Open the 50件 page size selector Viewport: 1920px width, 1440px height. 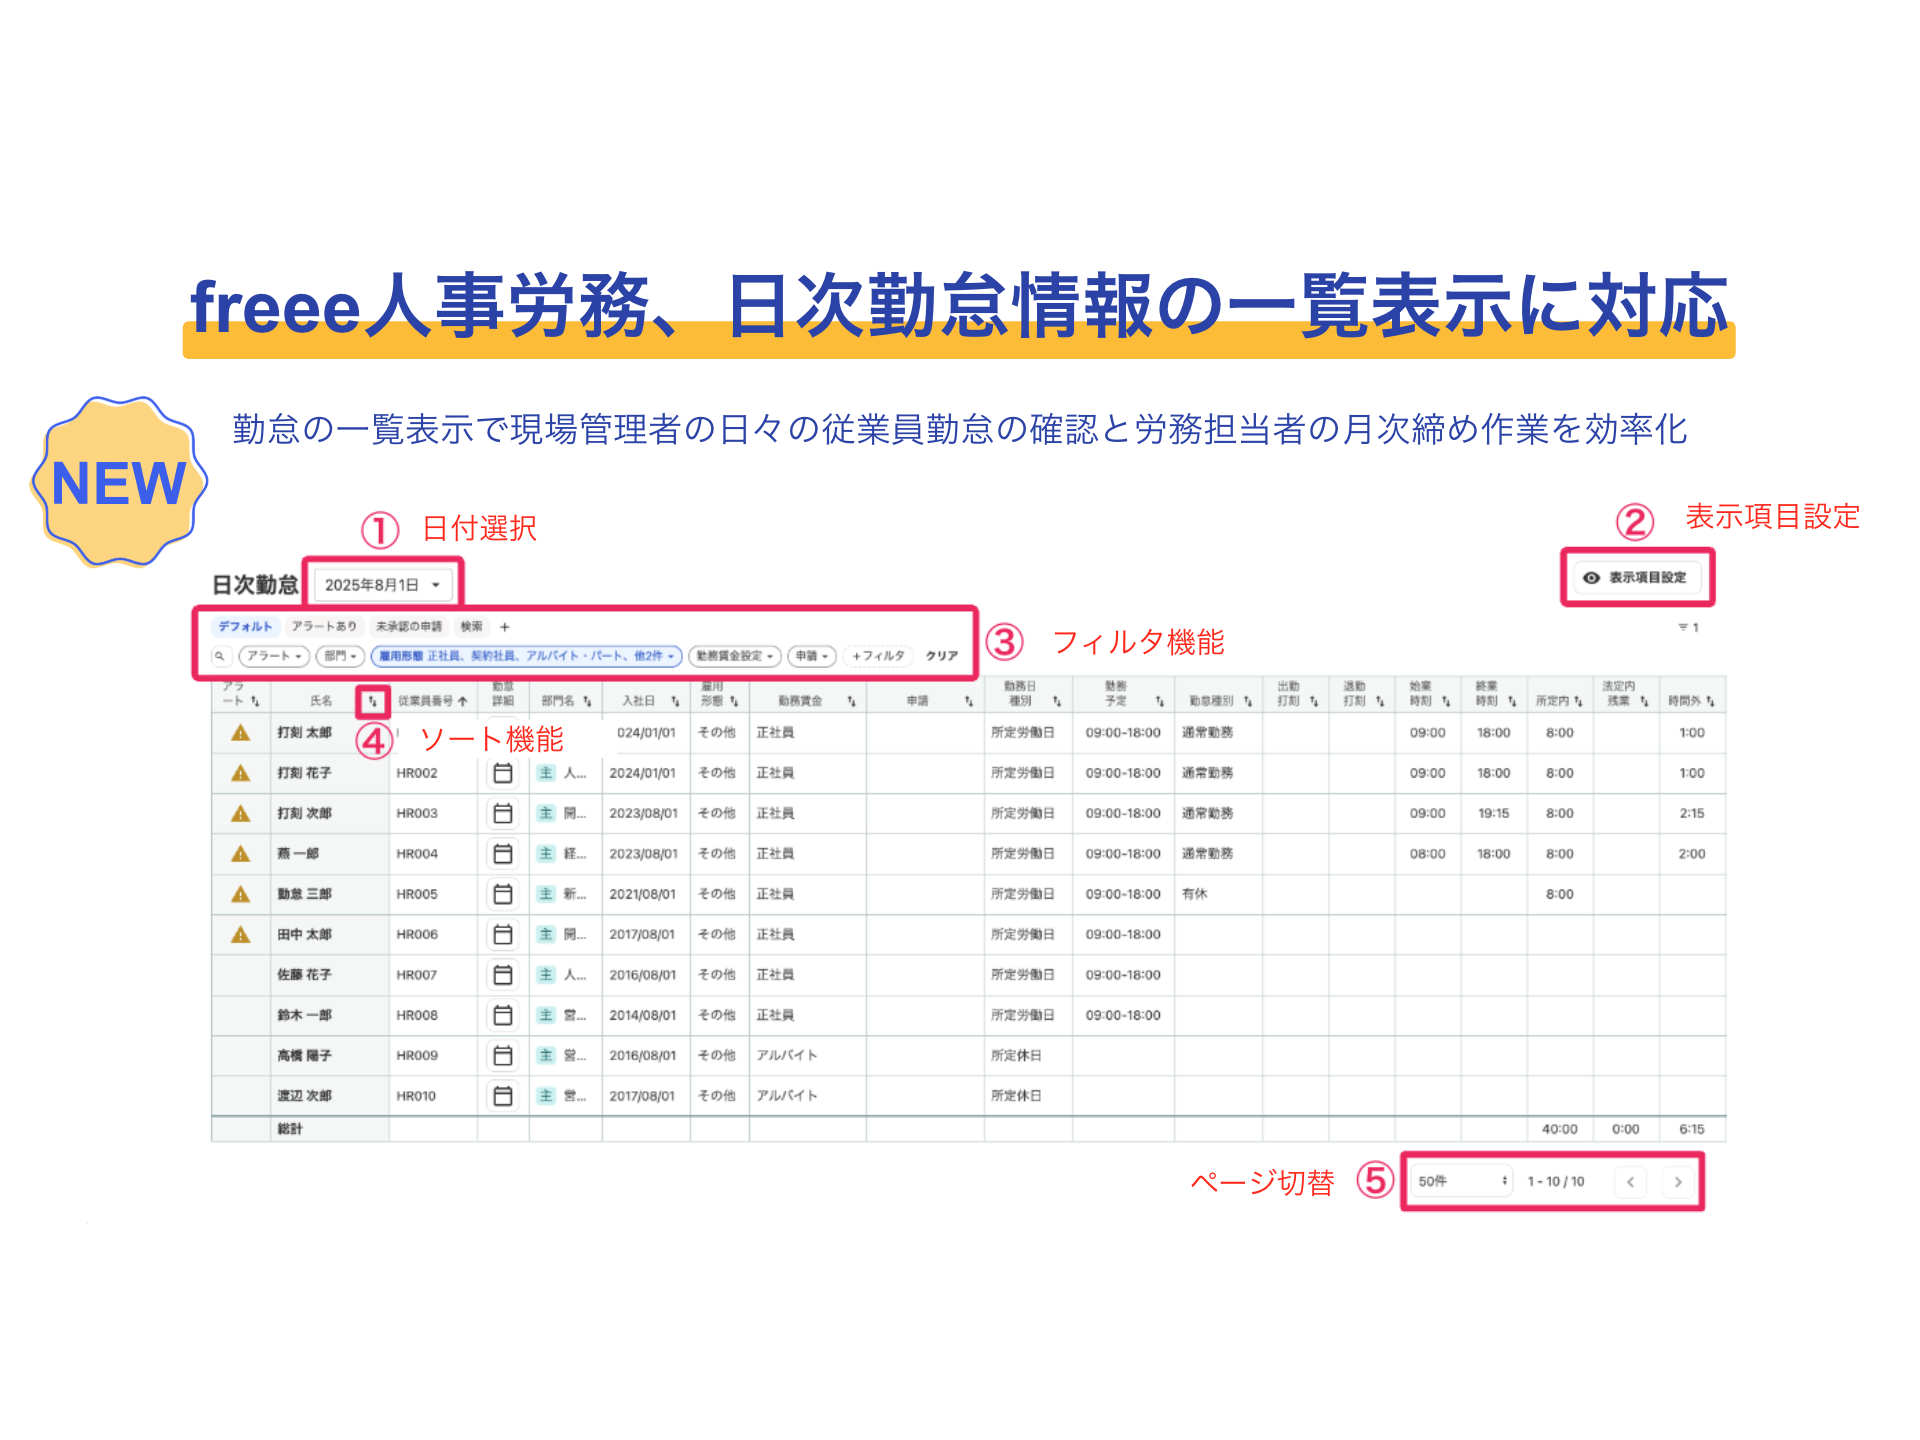pos(1461,1182)
